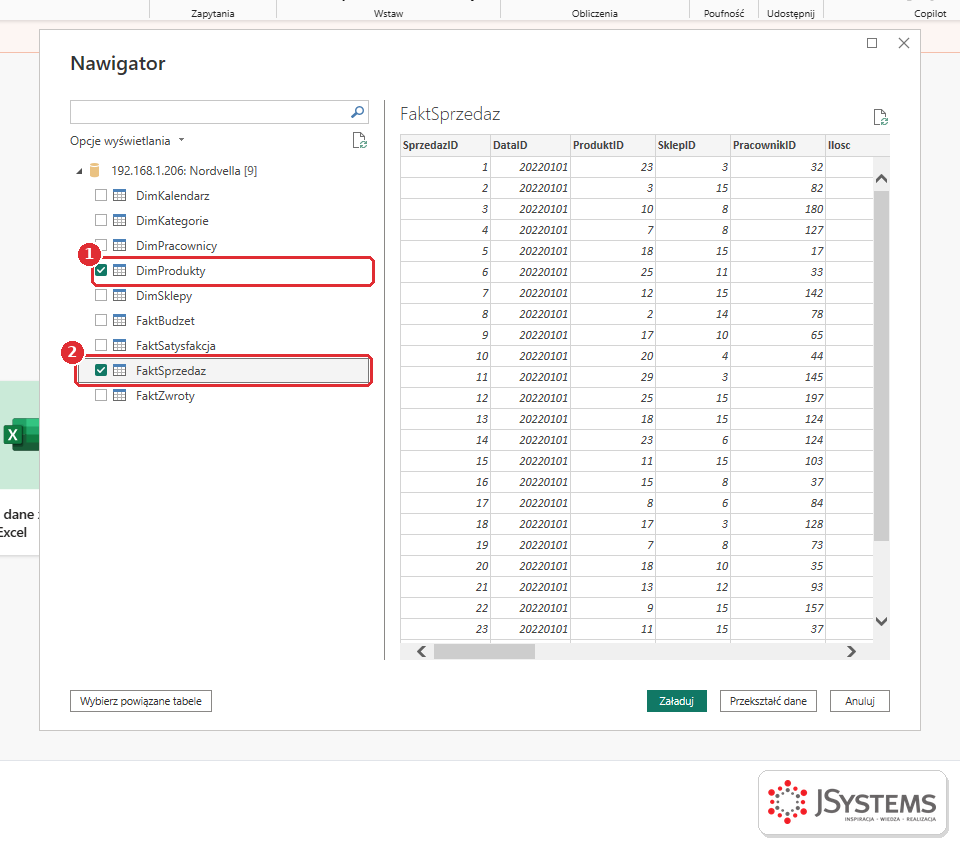Check the DimSklepy table checkbox
This screenshot has height=844, width=960.
(x=101, y=296)
